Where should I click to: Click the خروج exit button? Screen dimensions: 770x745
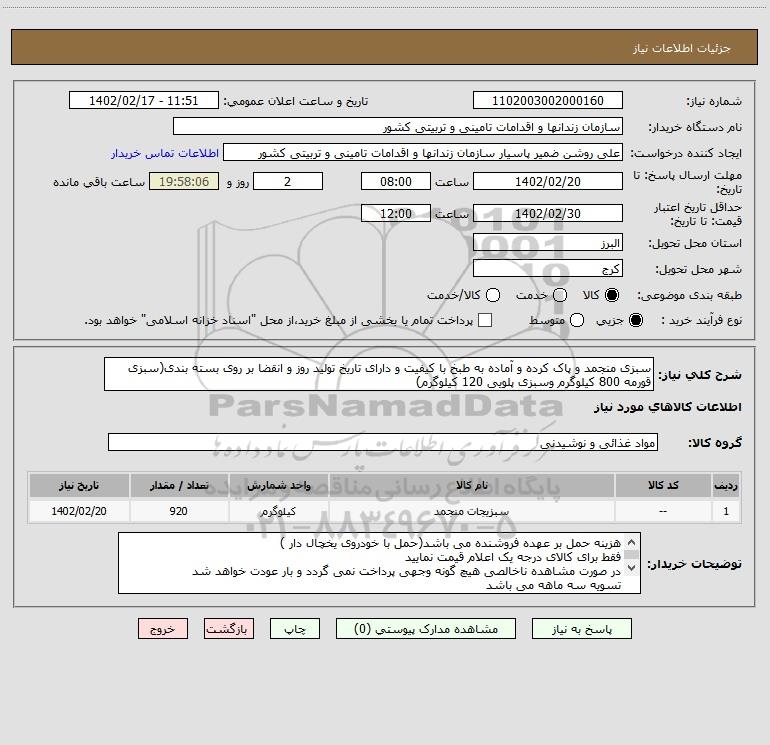click(x=163, y=629)
